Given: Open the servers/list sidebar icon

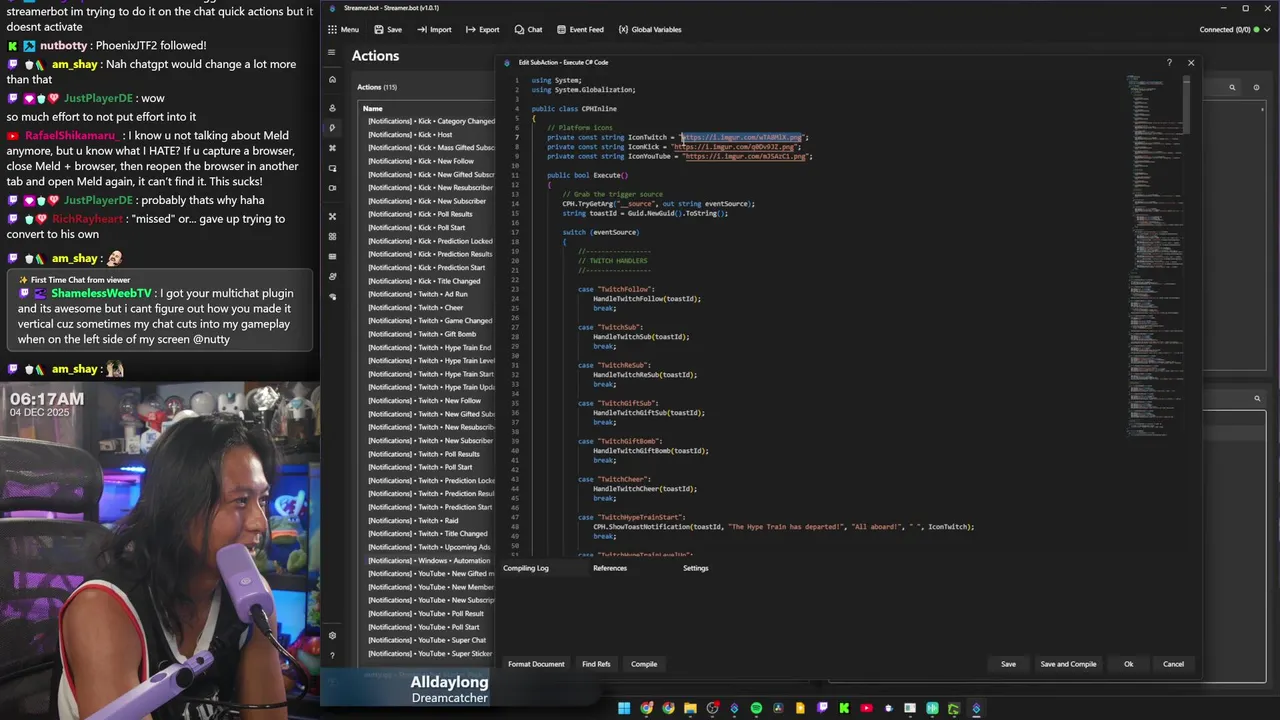Looking at the screenshot, I should (332, 257).
